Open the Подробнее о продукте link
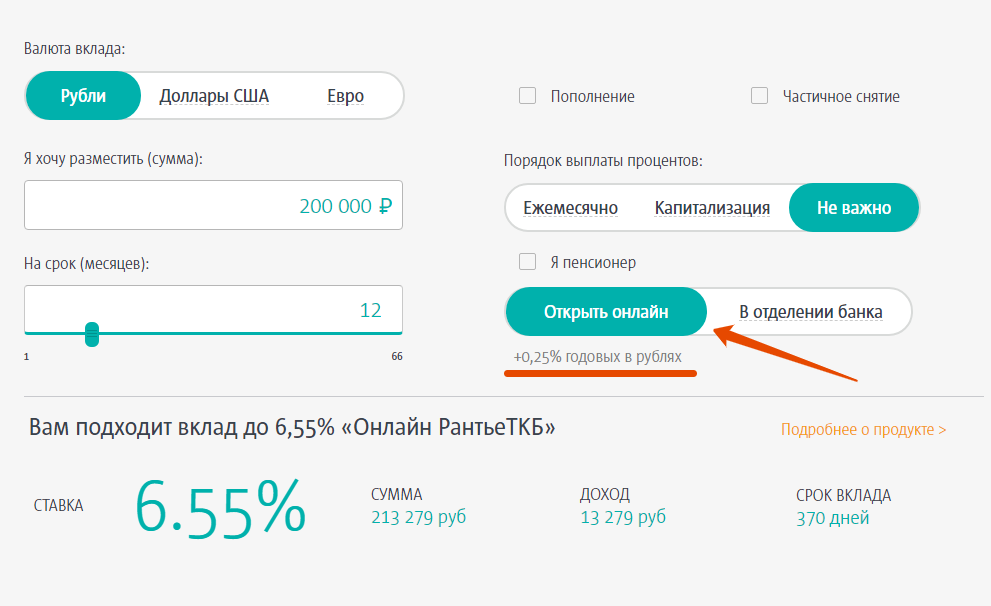Screen dimensions: 991x606 (x=863, y=430)
